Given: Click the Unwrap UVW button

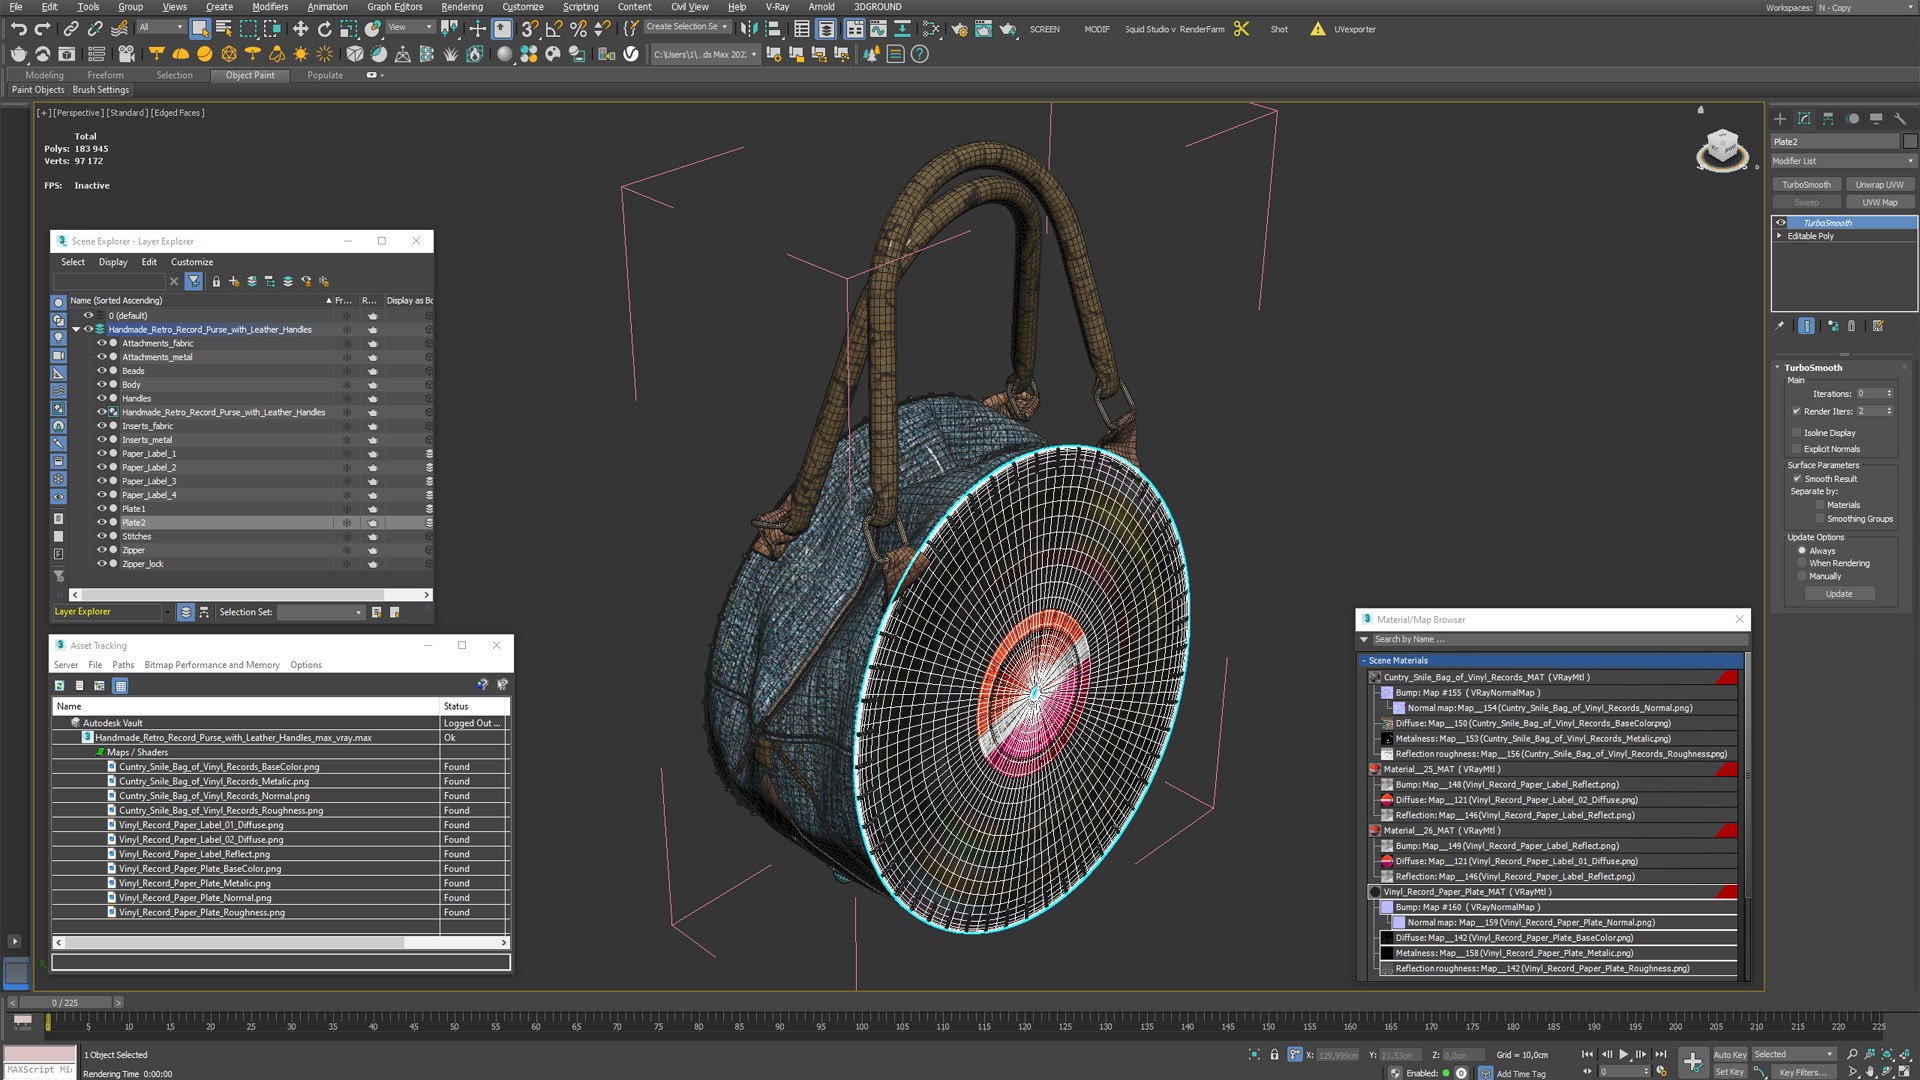Looking at the screenshot, I should tap(1879, 185).
